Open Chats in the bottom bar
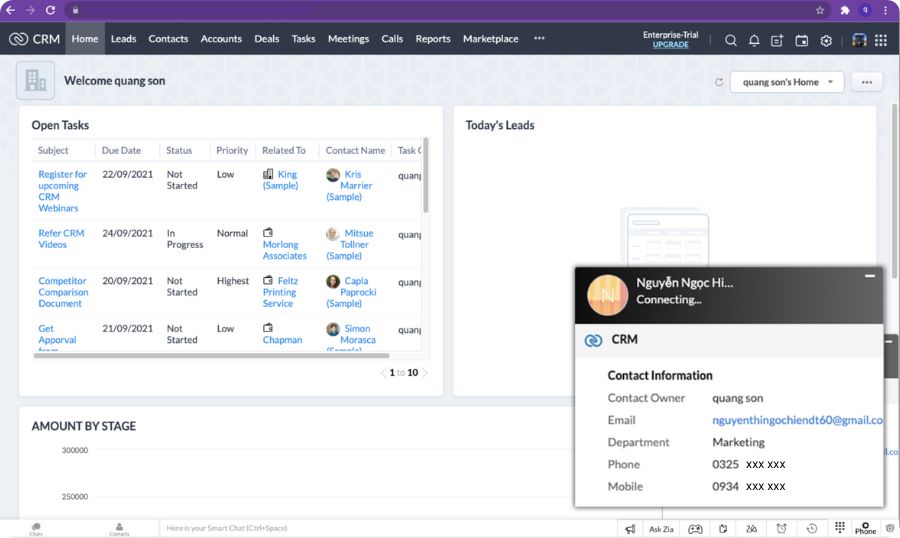Screen dimensions: 900x538 [x=36, y=528]
